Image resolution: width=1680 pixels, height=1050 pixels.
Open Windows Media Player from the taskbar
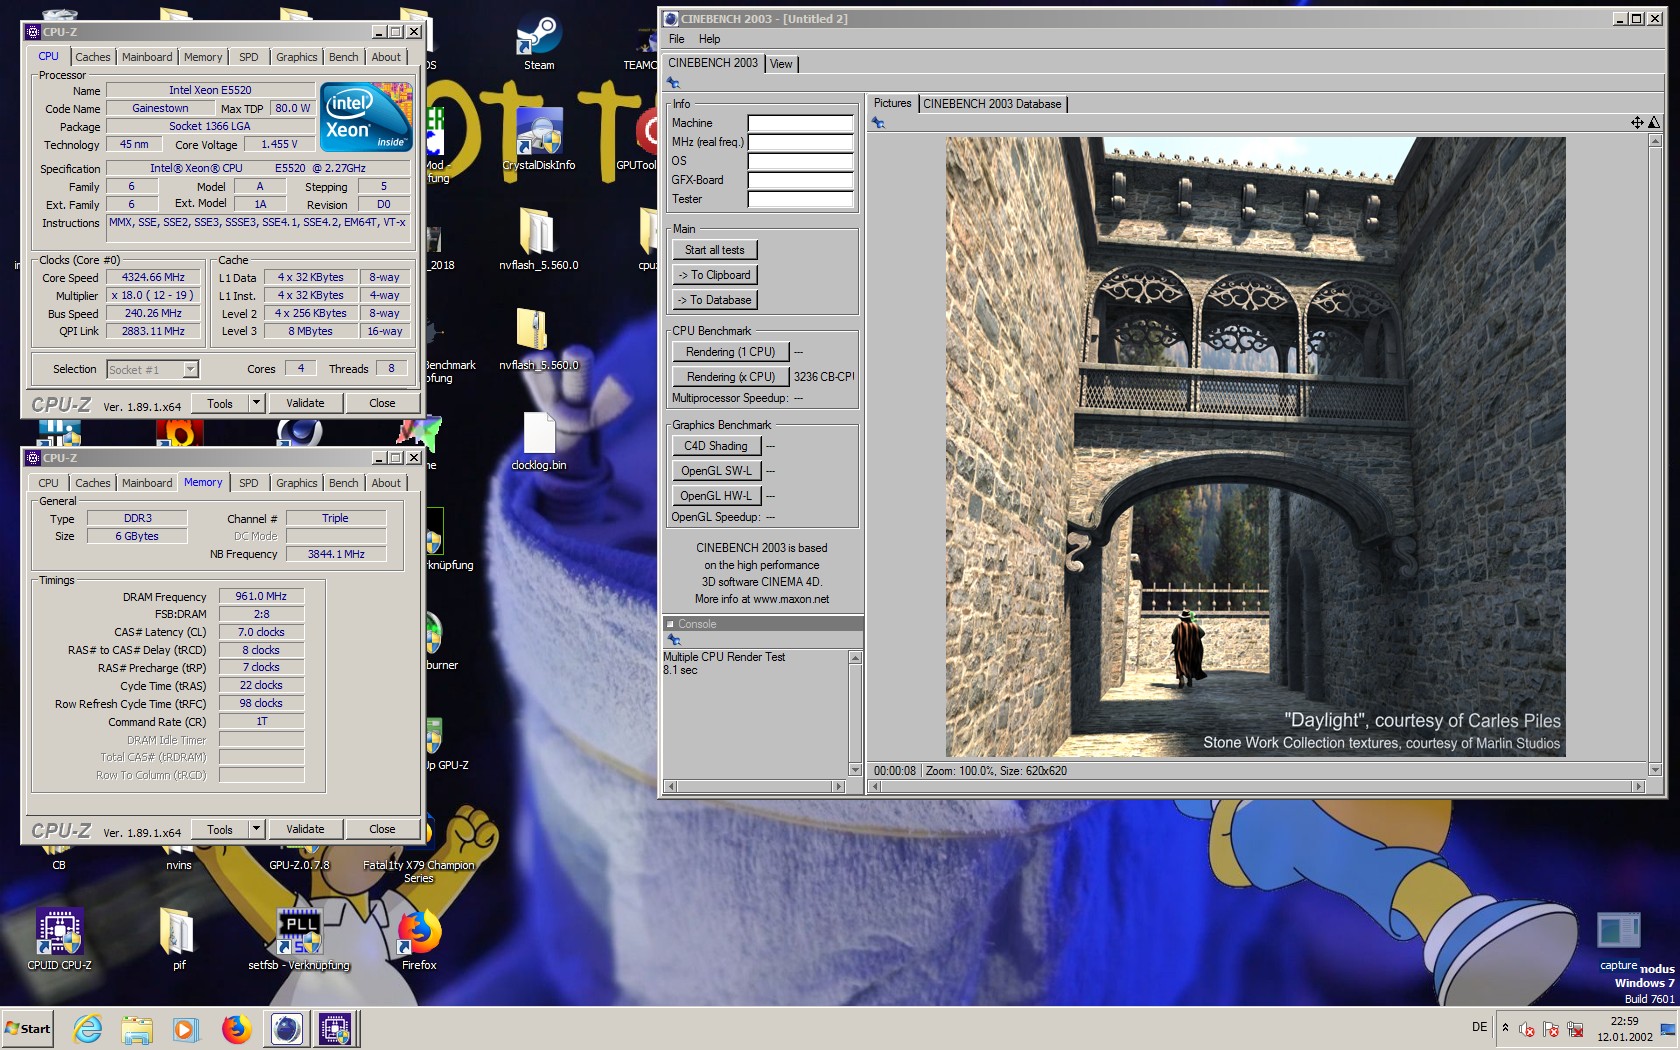186,1029
